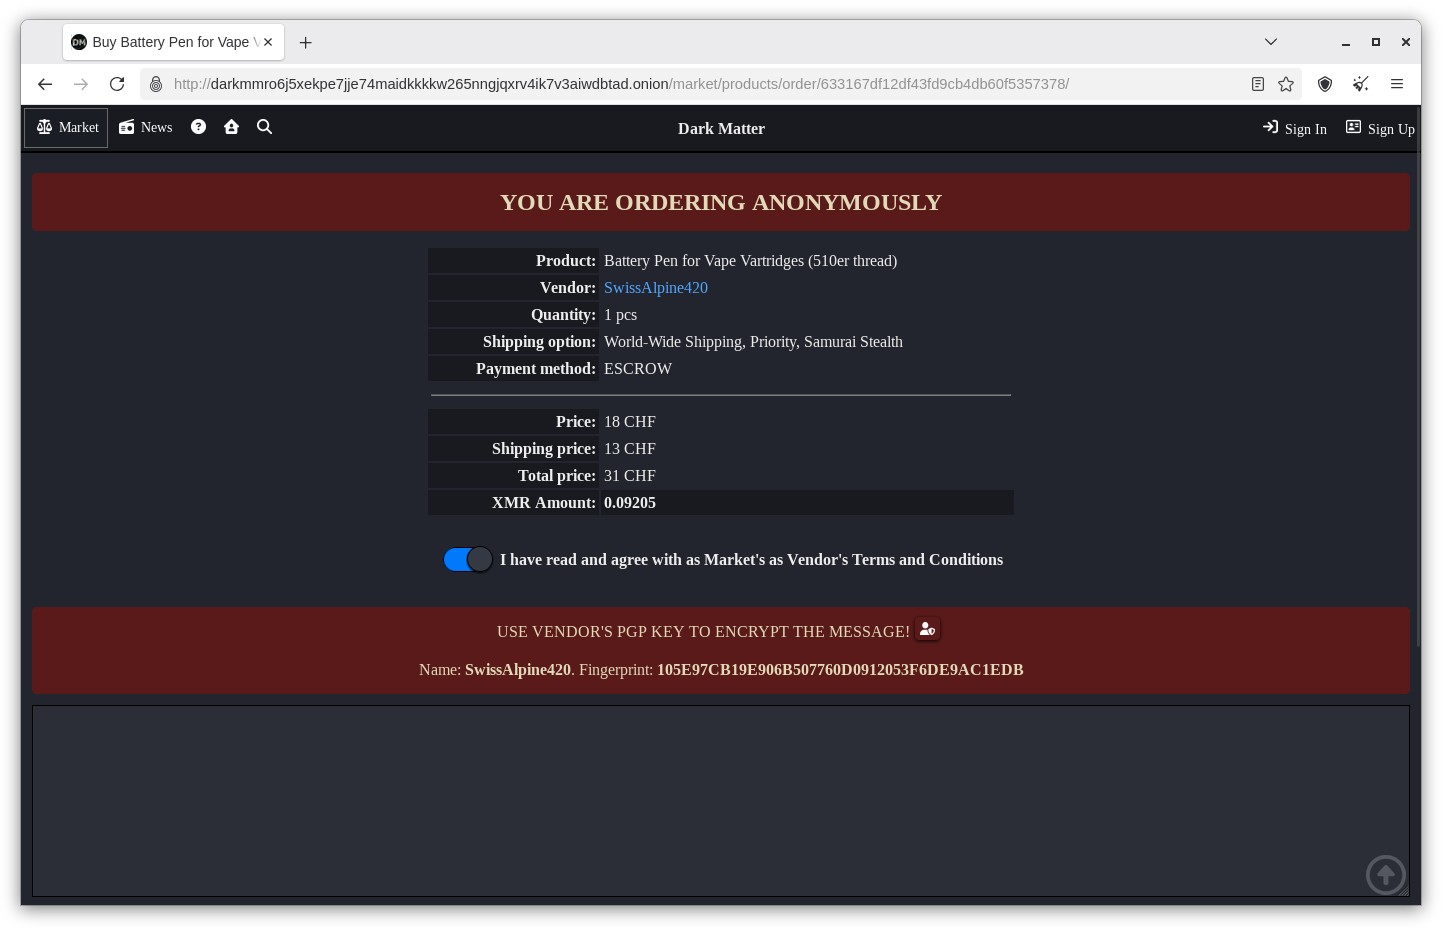This screenshot has width=1444, height=927.
Task: Toggle the Terms and Conditions agreement switch
Action: pyautogui.click(x=467, y=560)
